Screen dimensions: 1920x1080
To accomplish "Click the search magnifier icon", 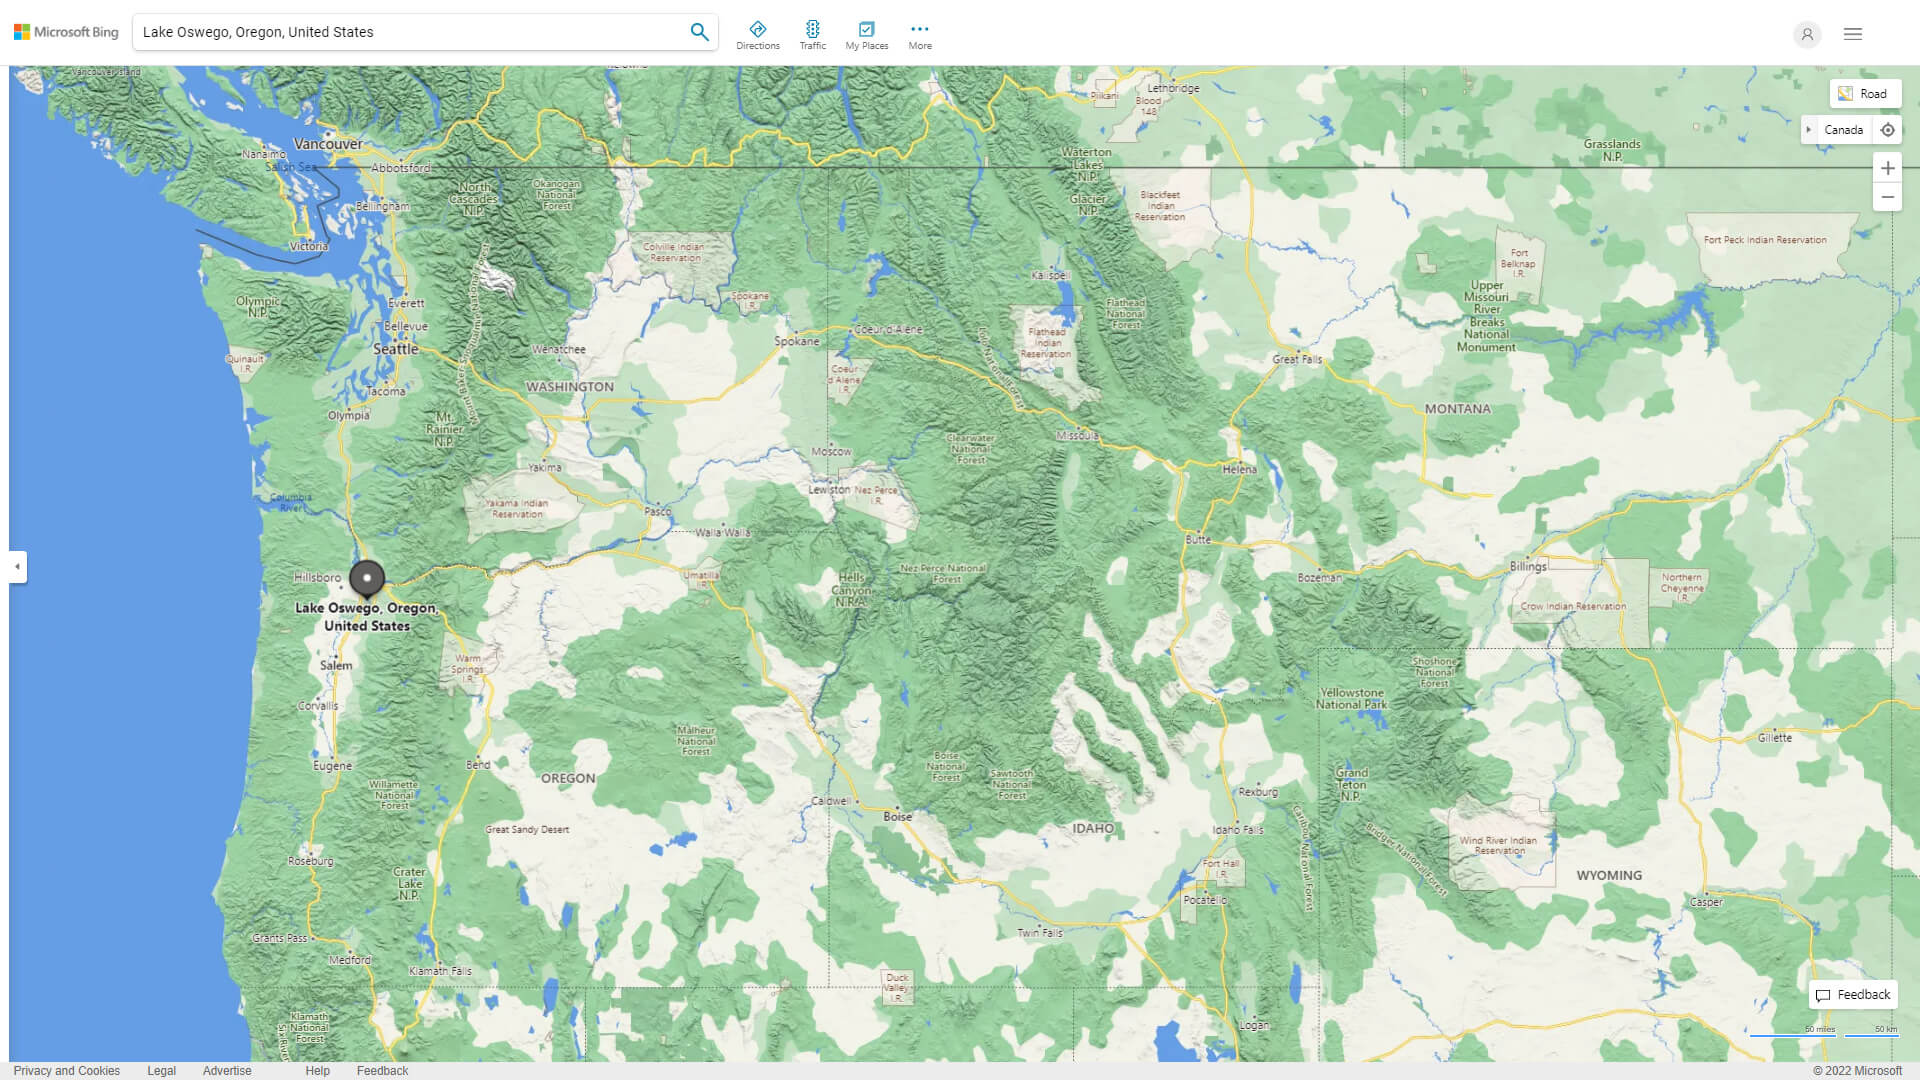I will 699,31.
